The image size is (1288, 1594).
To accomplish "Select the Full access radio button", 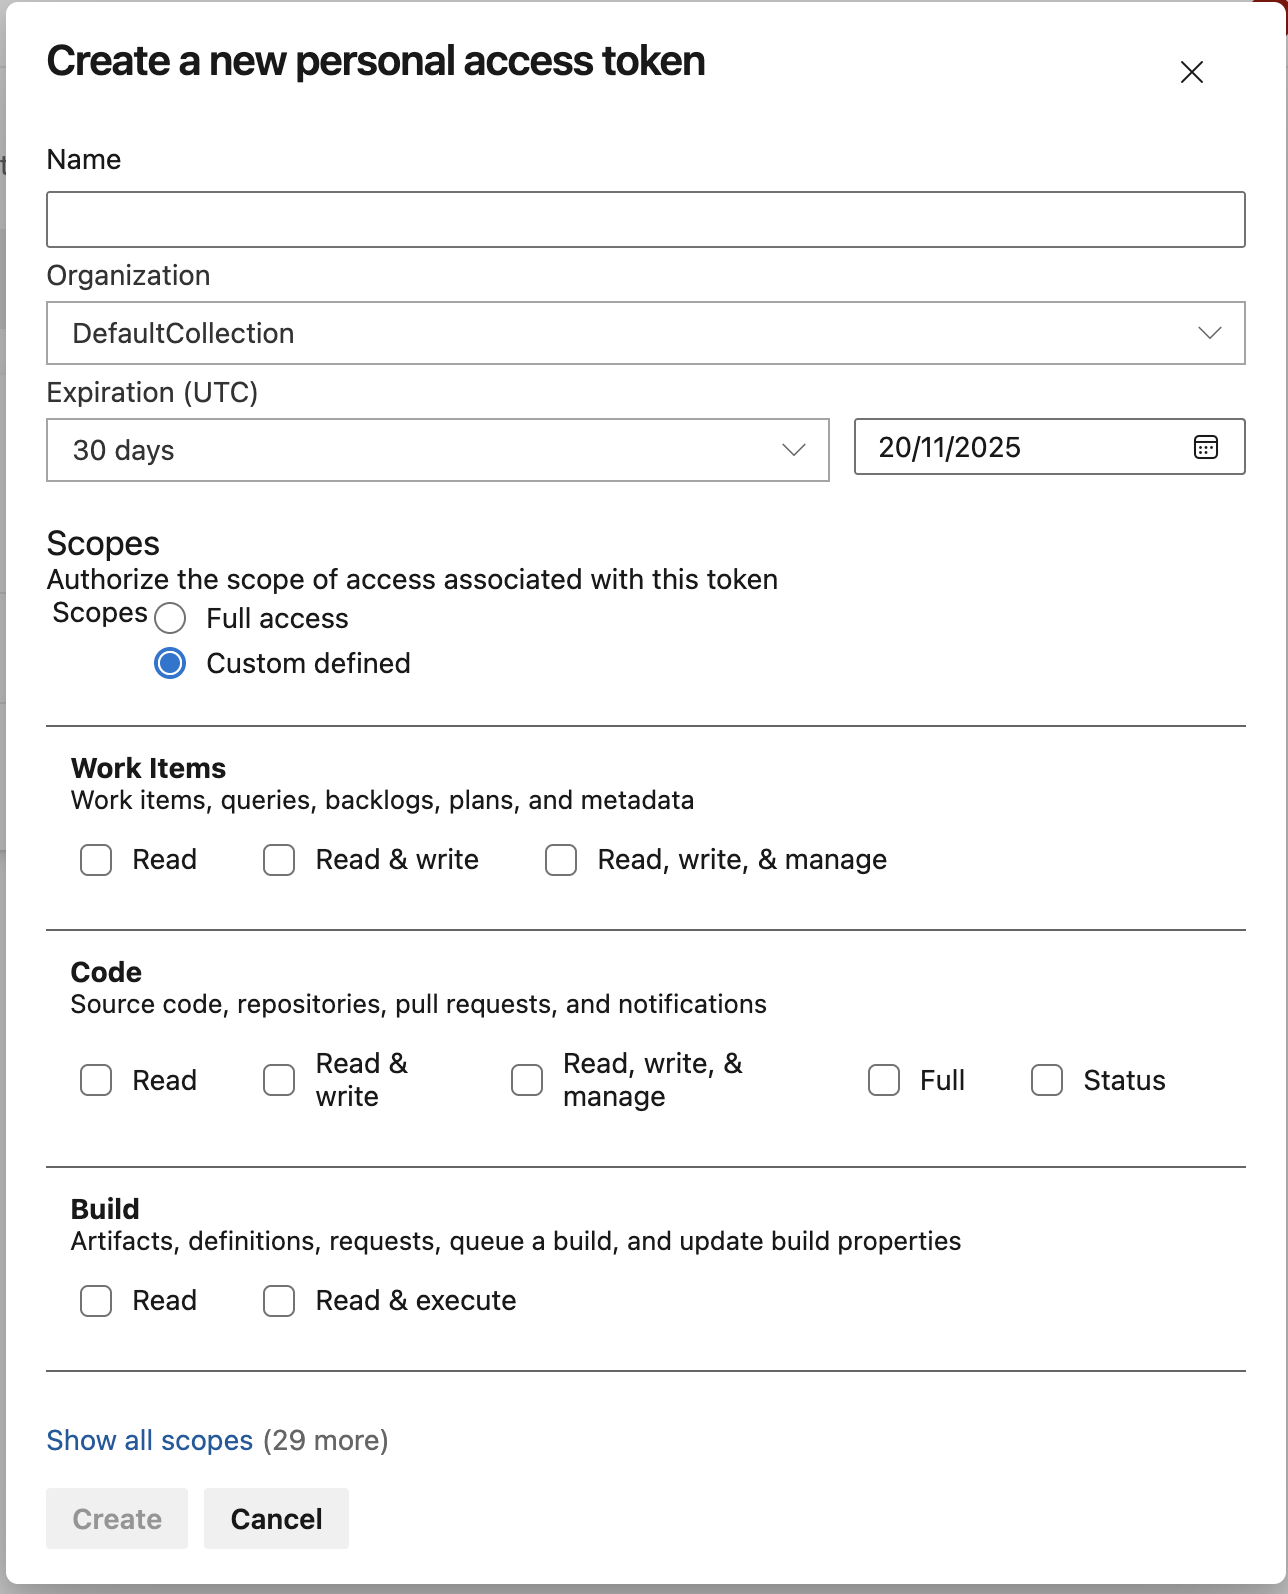I will [x=170, y=619].
